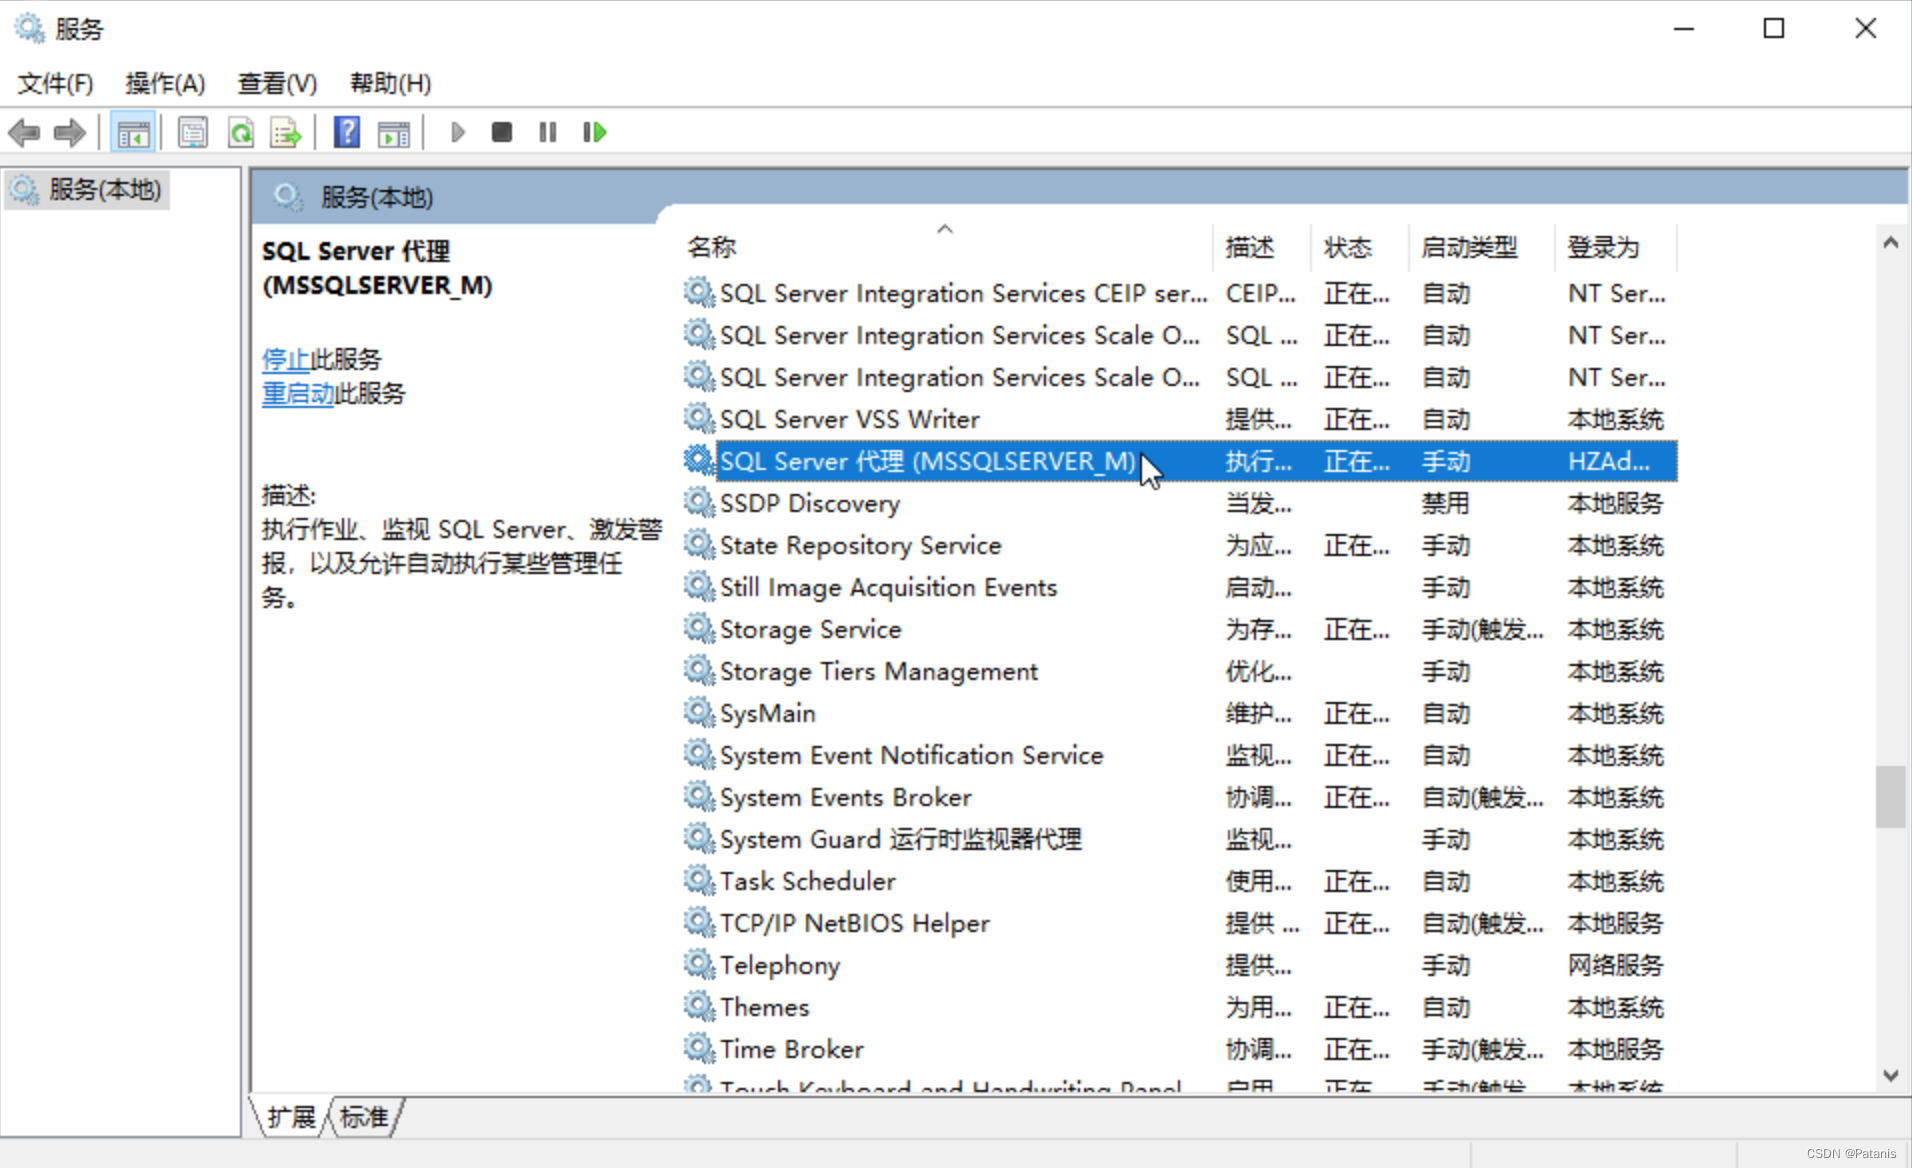Click the 服务 title bar app icon
The image size is (1912, 1168).
click(29, 28)
